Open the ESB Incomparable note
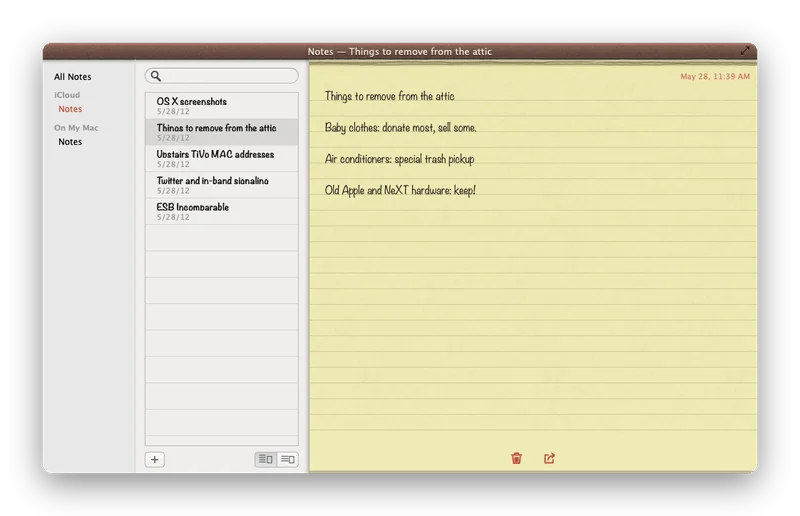The image size is (800, 516). pyautogui.click(x=222, y=211)
